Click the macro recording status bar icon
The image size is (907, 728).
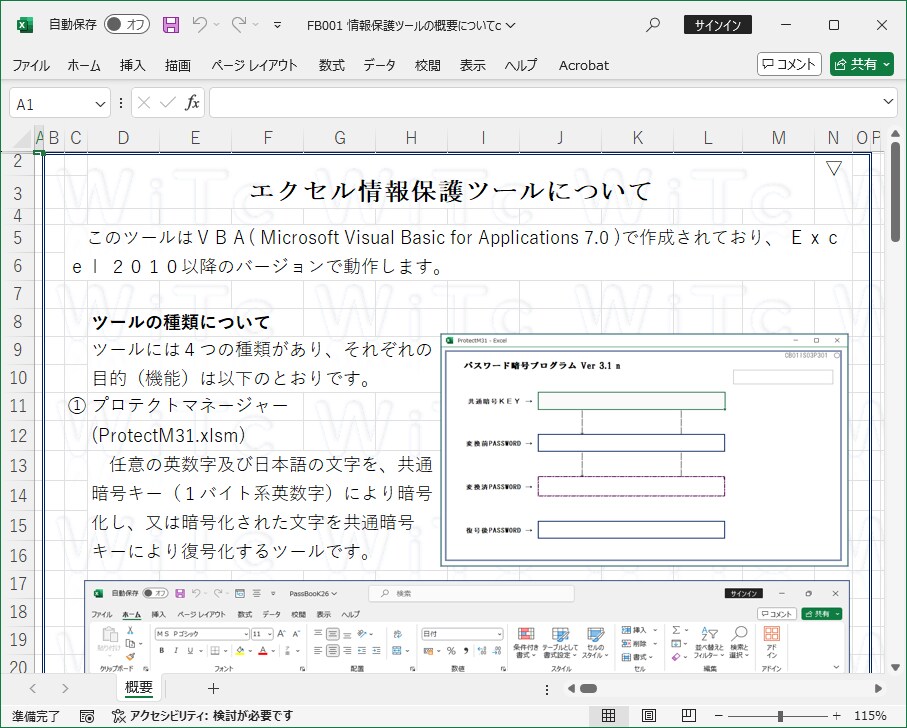pyautogui.click(x=87, y=716)
